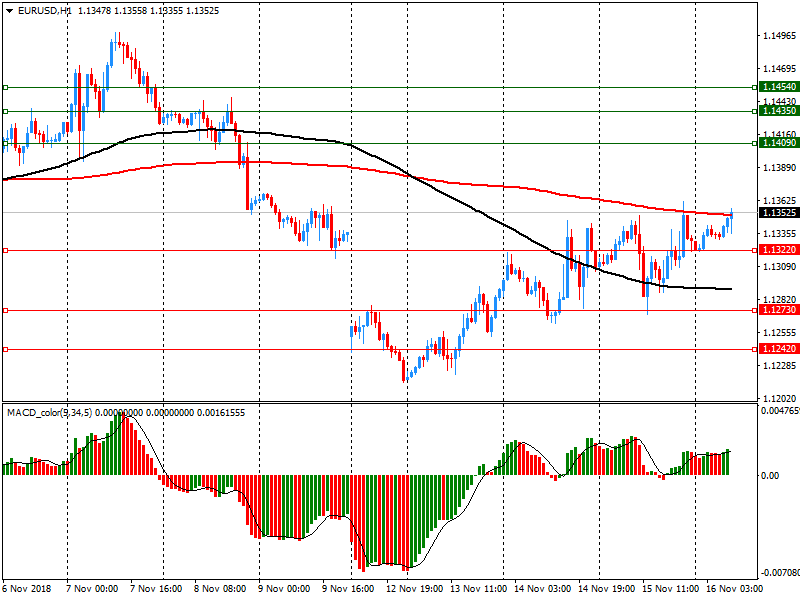This screenshot has width=800, height=600.
Task: Select the green 1.14350 price level tag
Action: pyautogui.click(x=777, y=111)
